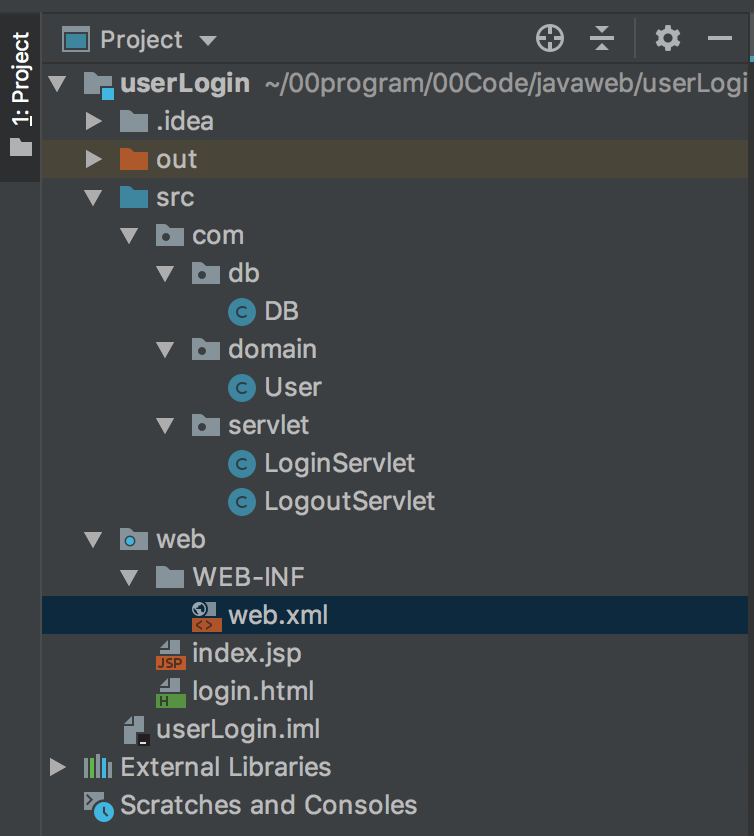Click the userLogin module folder icon
This screenshot has width=754, height=836.
point(99,85)
